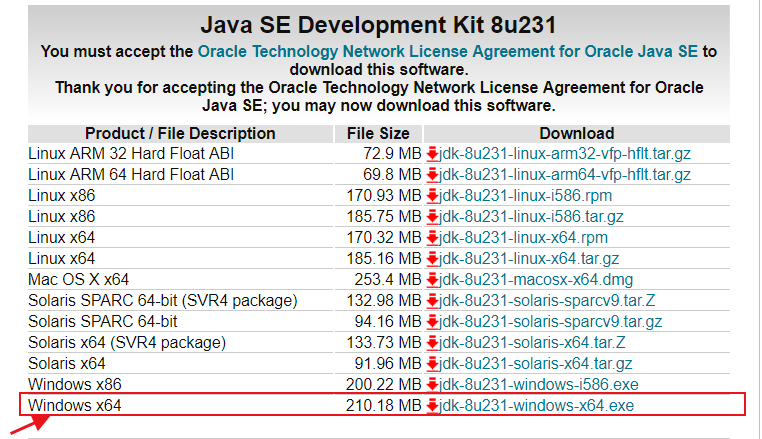The height and width of the screenshot is (439, 762).
Task: Download jdk-8u231-solaris-x64.tar.gz
Action: click(x=535, y=363)
